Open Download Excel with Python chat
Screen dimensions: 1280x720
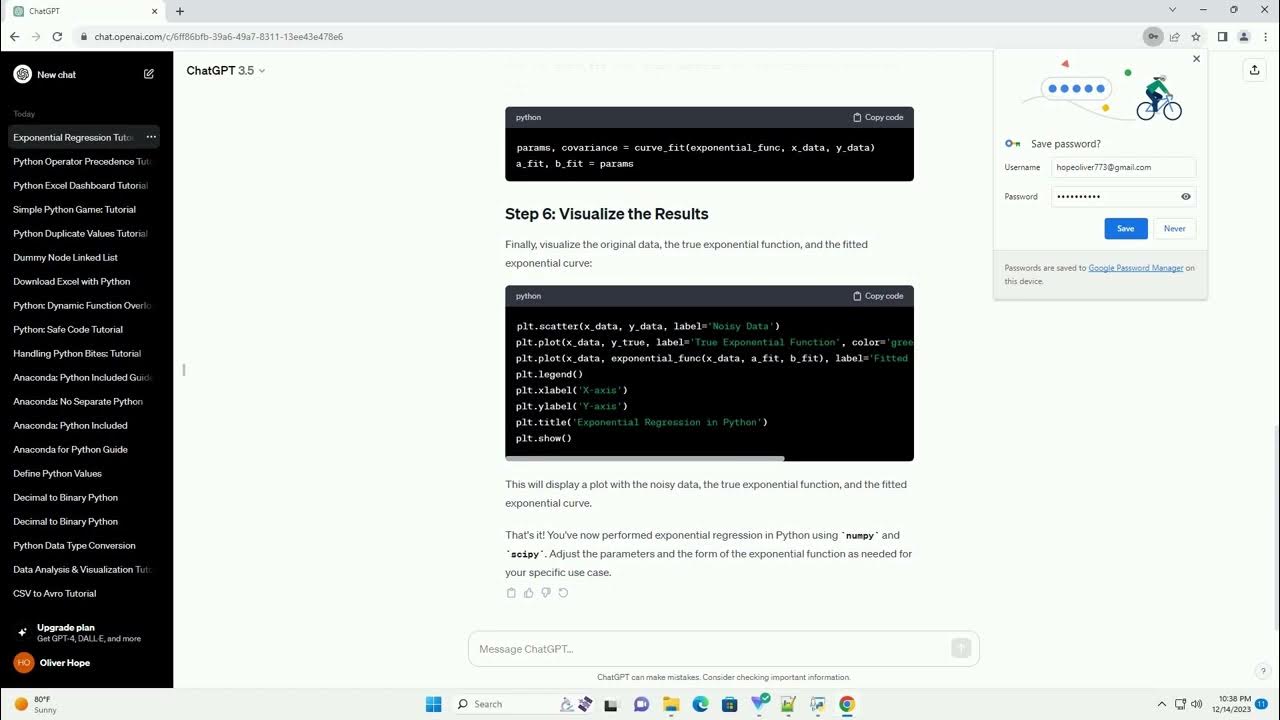(x=82, y=281)
